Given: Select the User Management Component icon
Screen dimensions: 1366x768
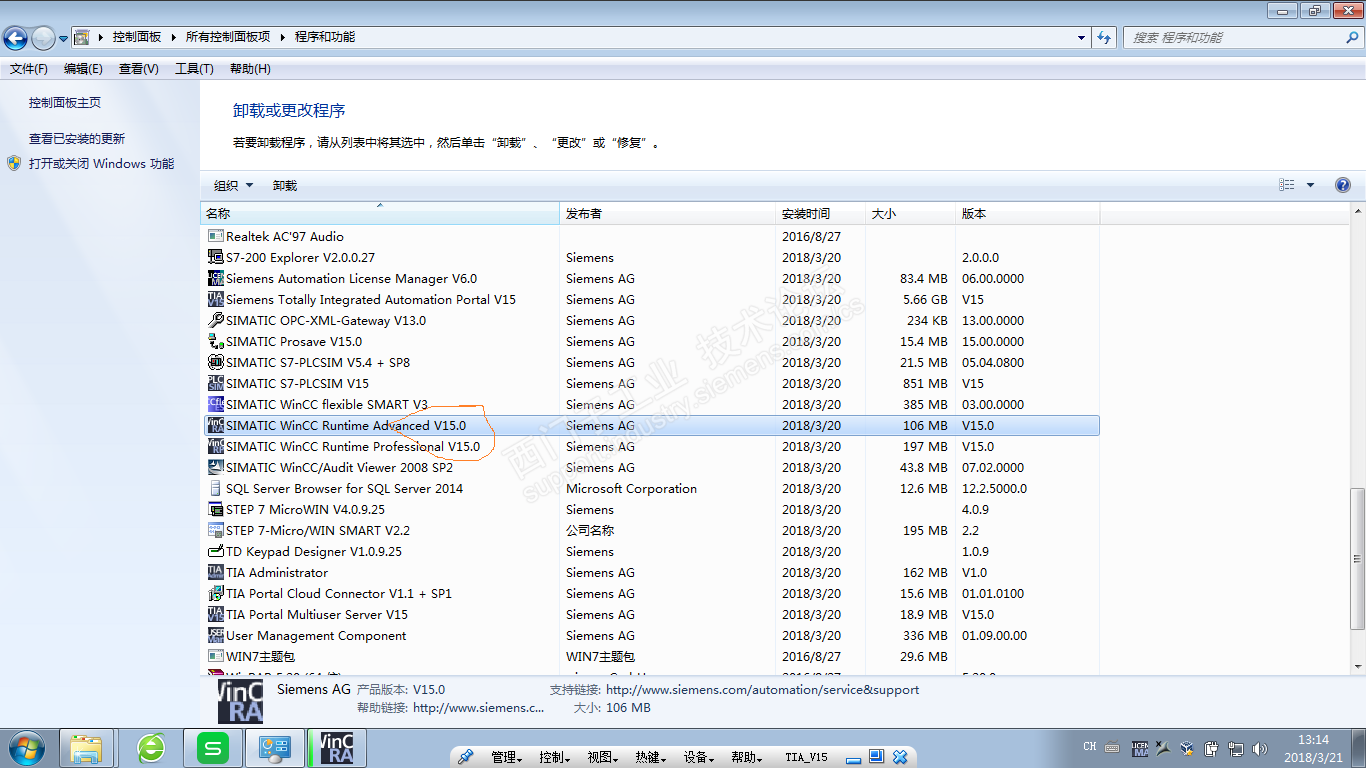Looking at the screenshot, I should pos(215,636).
